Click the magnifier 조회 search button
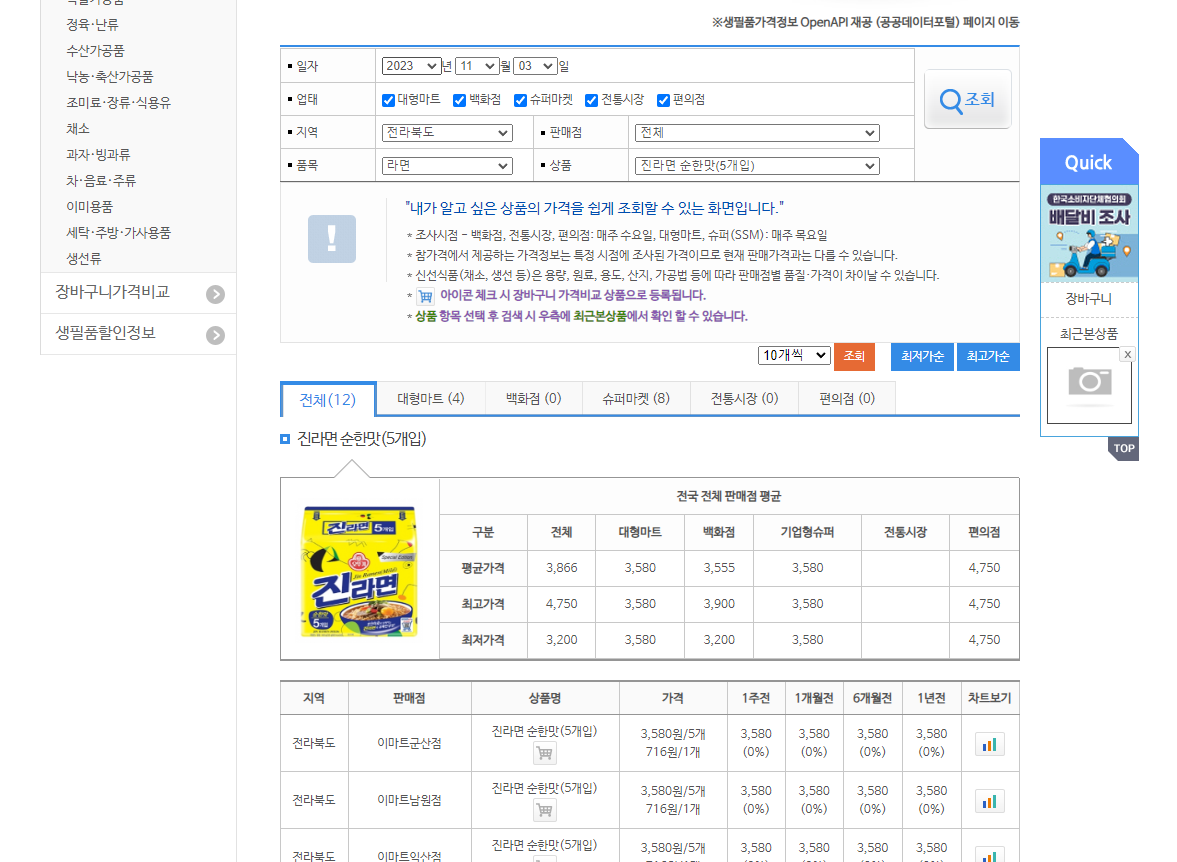This screenshot has width=1177, height=862. (968, 99)
